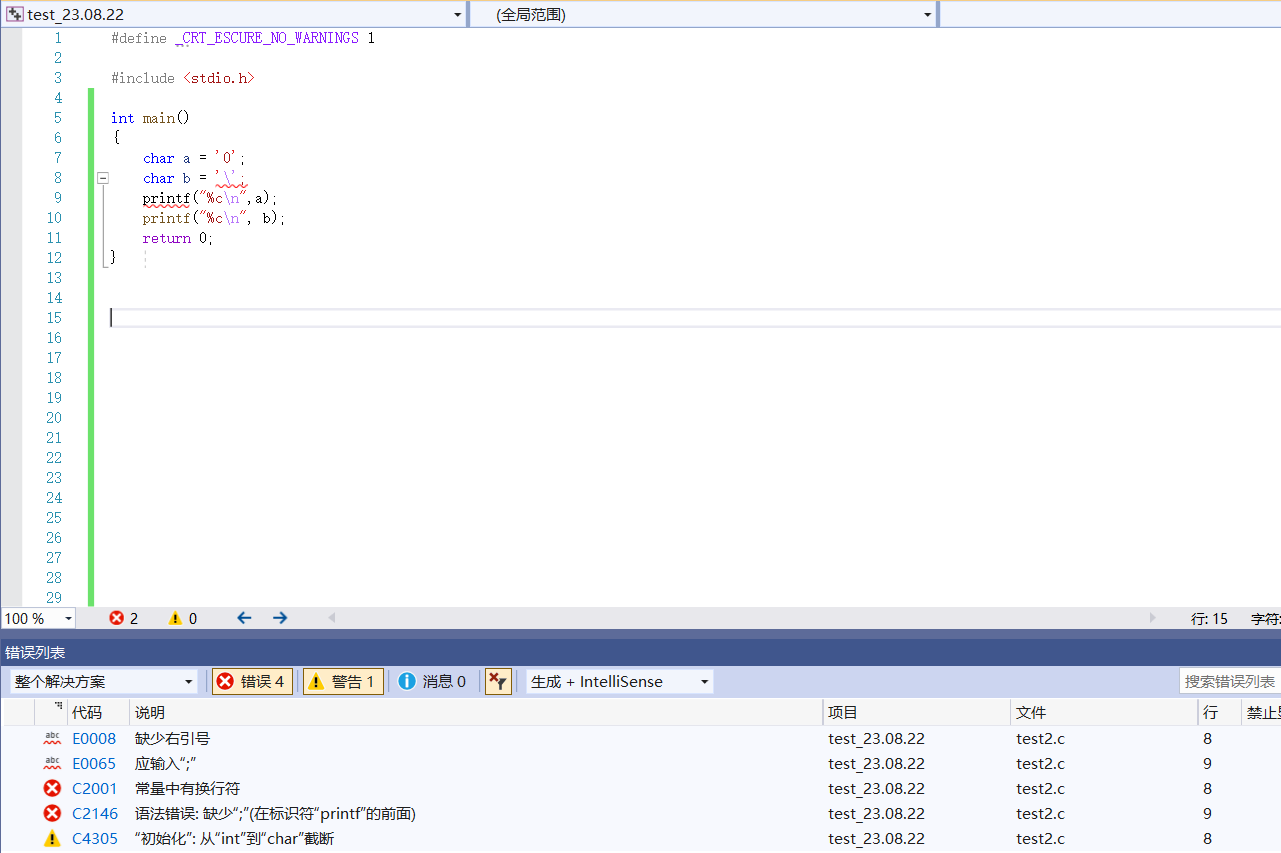Open the E0008 error code link
This screenshot has width=1281, height=853.
pyautogui.click(x=94, y=738)
